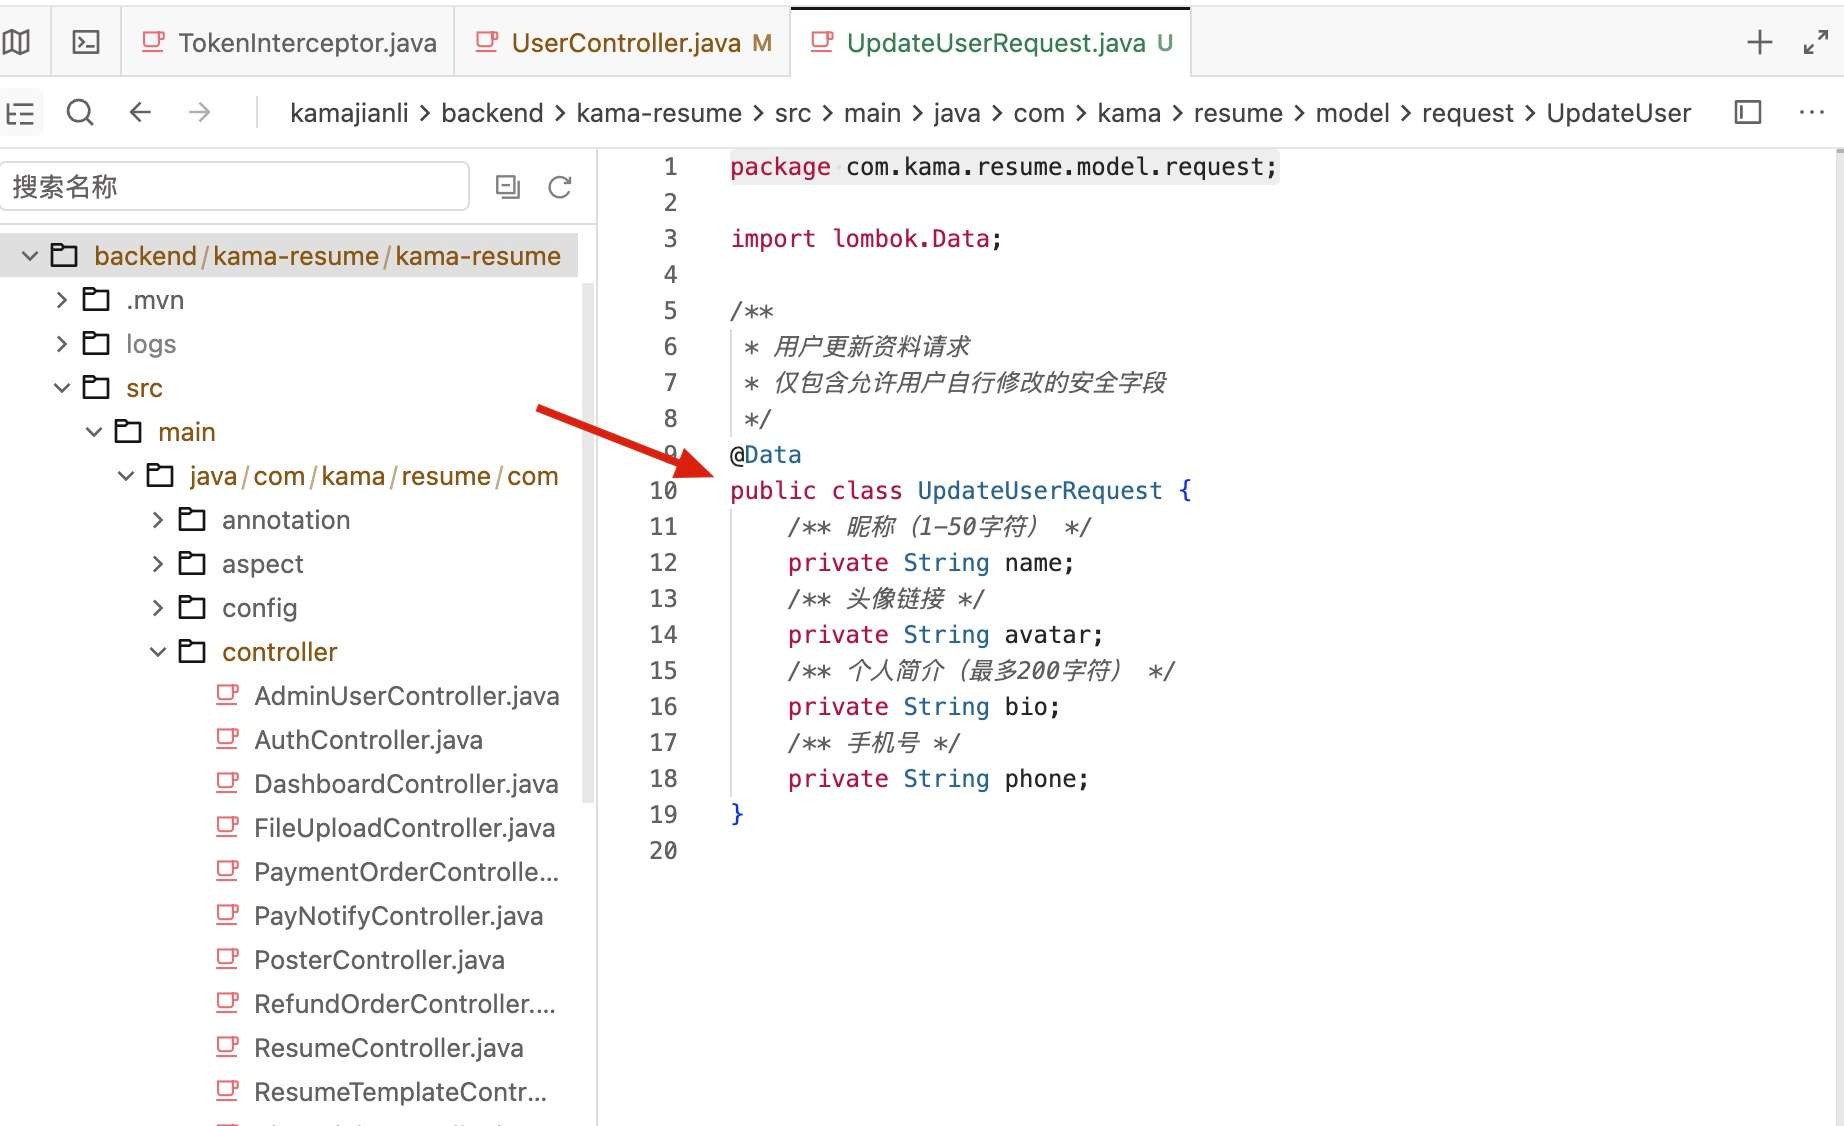Open ResumeController.java file

(x=388, y=1048)
